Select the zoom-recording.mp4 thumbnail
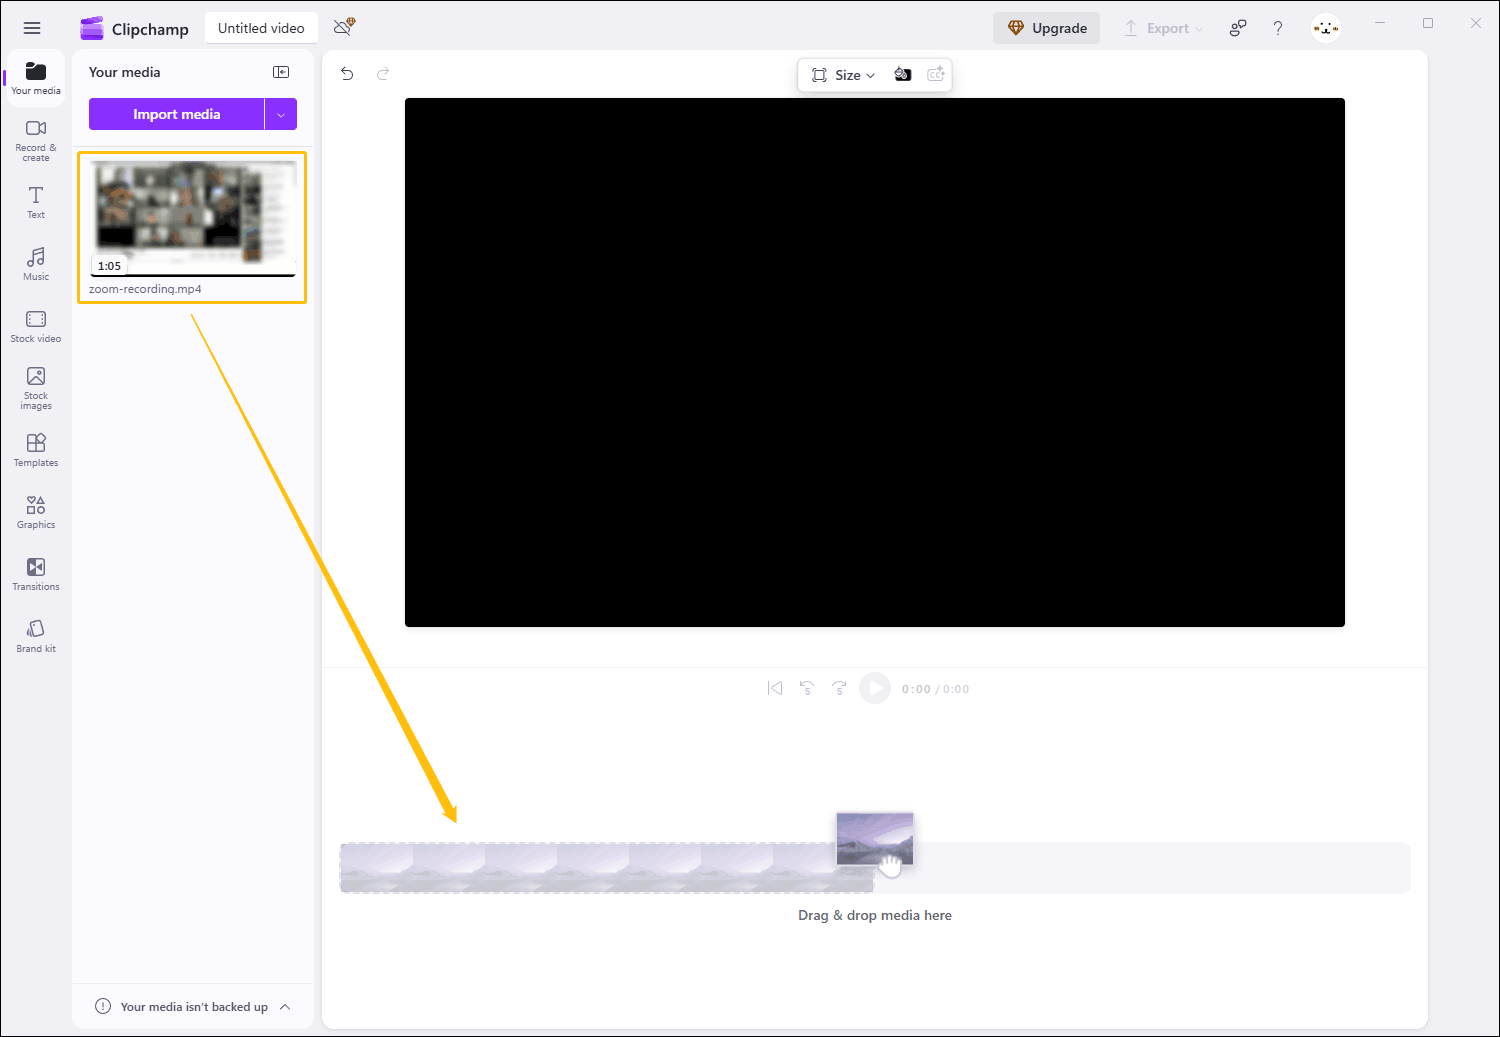 click(x=192, y=213)
